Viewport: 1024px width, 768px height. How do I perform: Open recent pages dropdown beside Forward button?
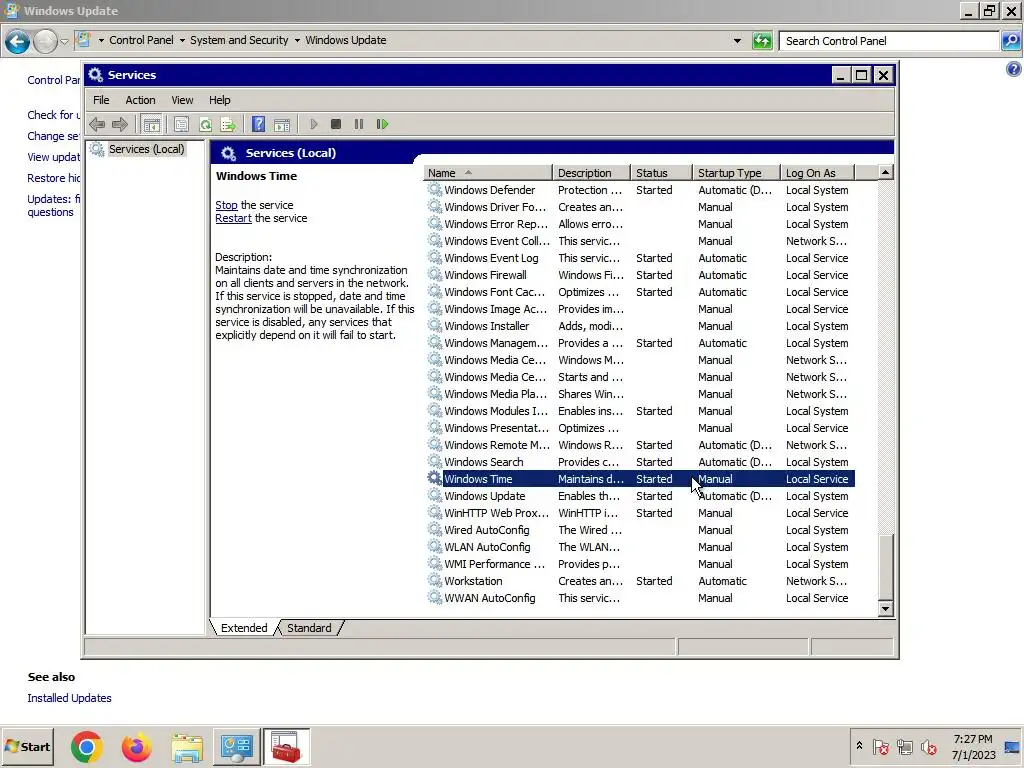pos(64,41)
